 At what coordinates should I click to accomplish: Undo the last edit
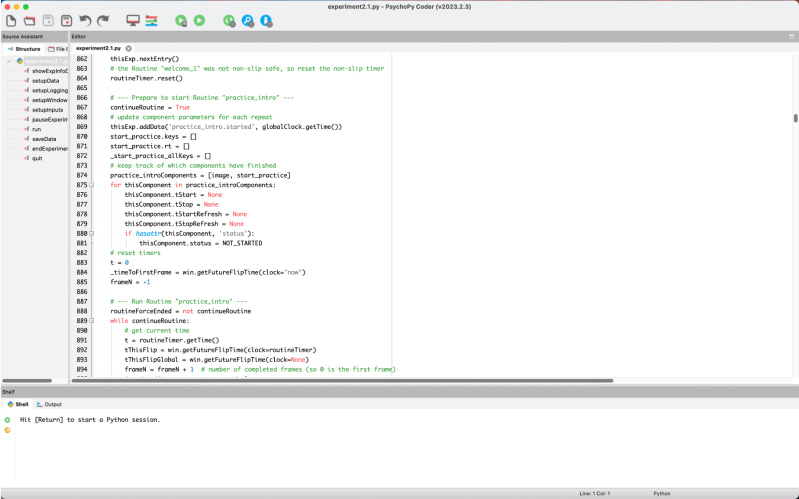coord(85,21)
